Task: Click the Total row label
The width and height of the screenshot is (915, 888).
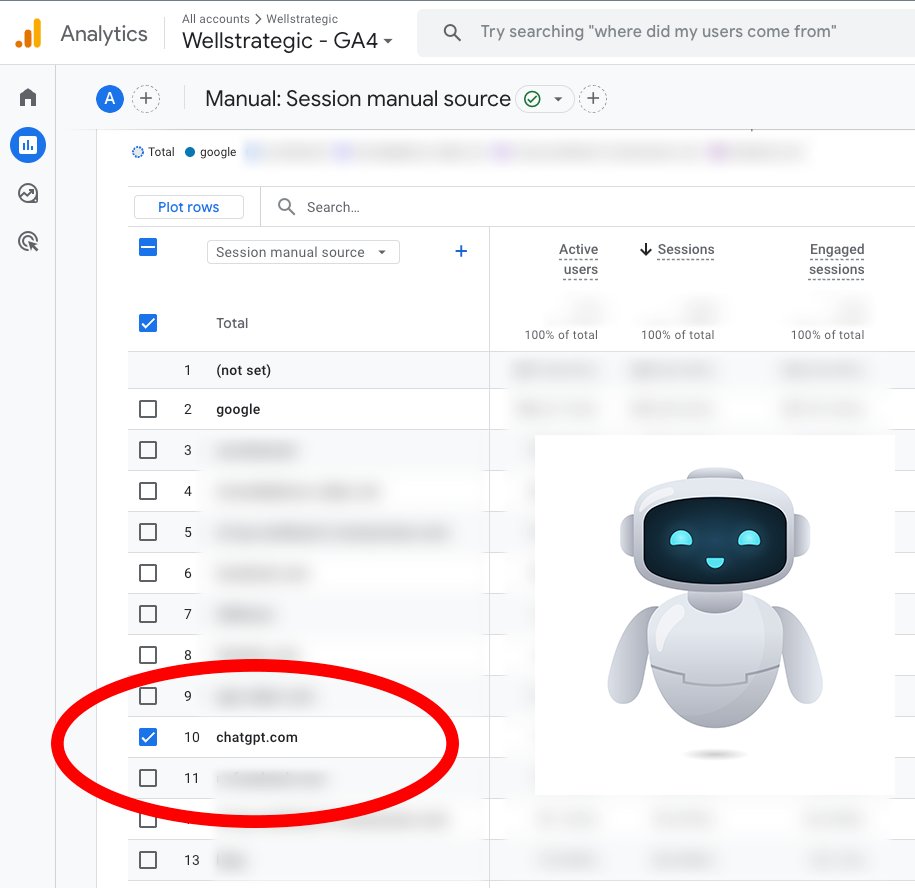Action: coord(232,323)
